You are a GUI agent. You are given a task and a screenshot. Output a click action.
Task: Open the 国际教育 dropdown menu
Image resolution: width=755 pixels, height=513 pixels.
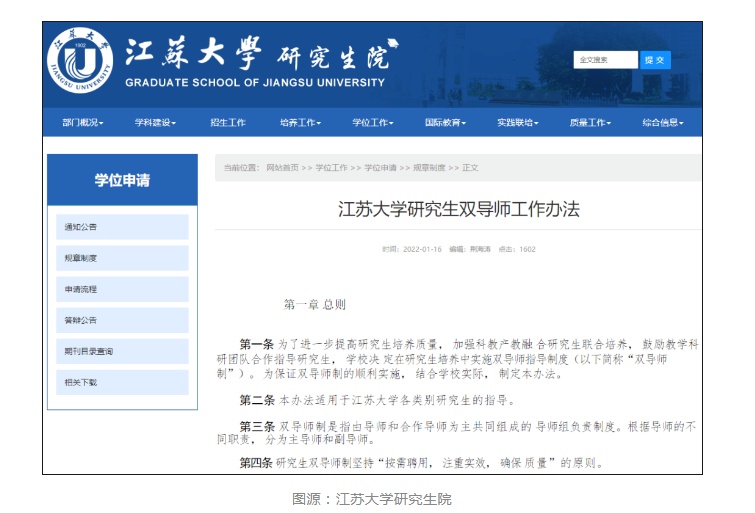click(445, 122)
